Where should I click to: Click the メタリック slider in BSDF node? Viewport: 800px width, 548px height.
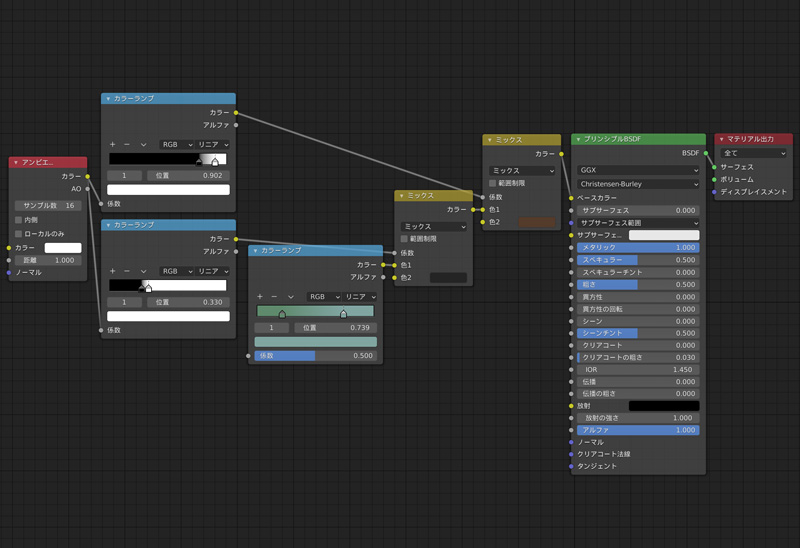pos(638,247)
